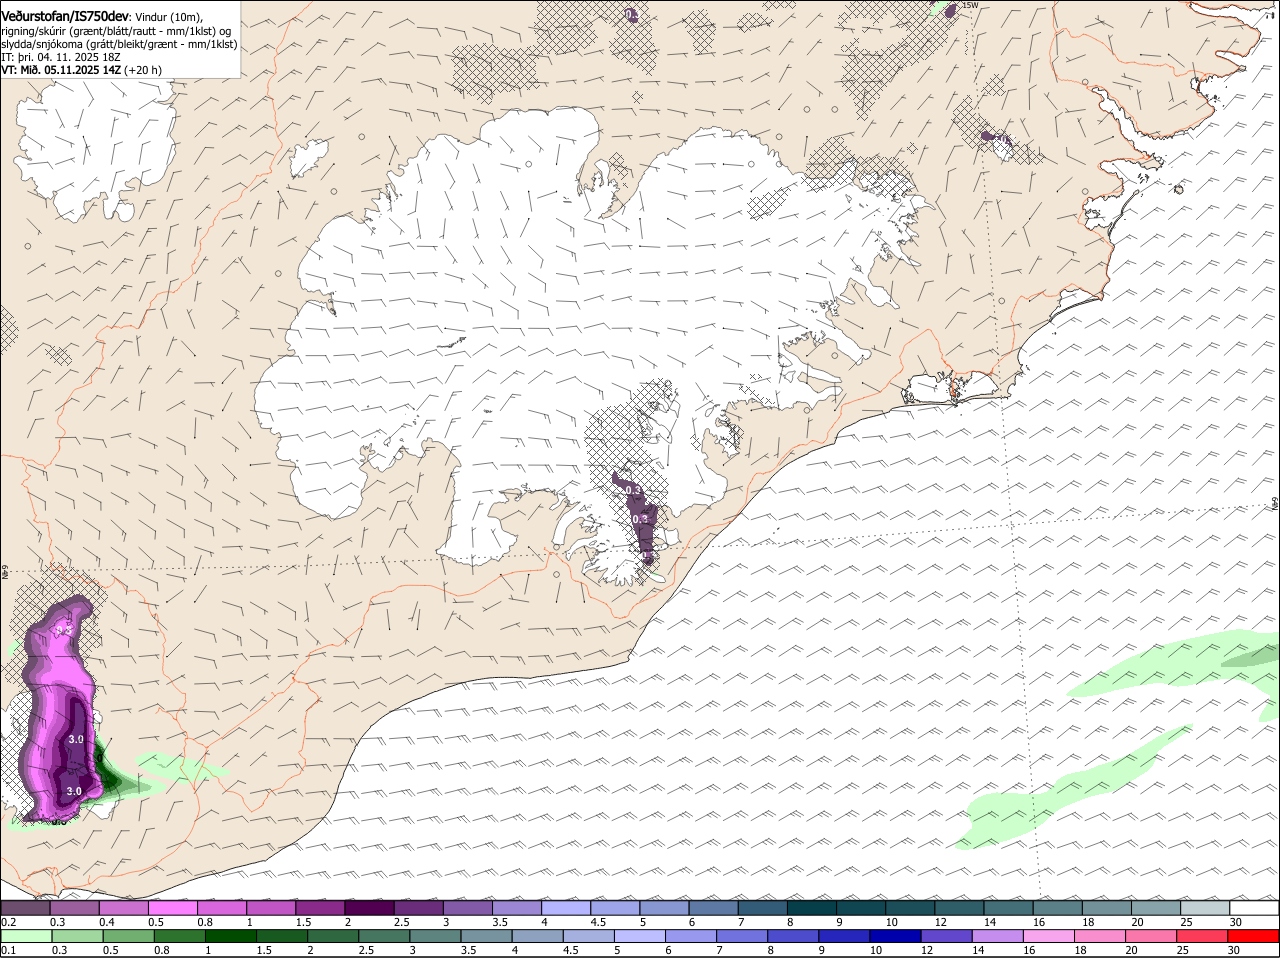Click the 0.1 label on the rain scale

pos(9,950)
